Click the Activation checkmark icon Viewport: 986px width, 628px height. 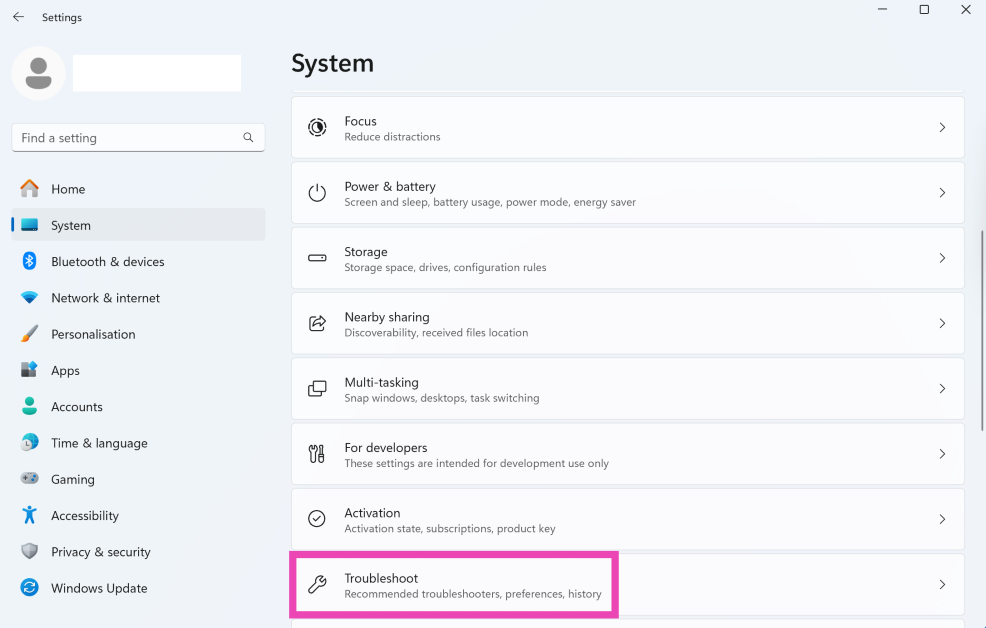(x=317, y=519)
